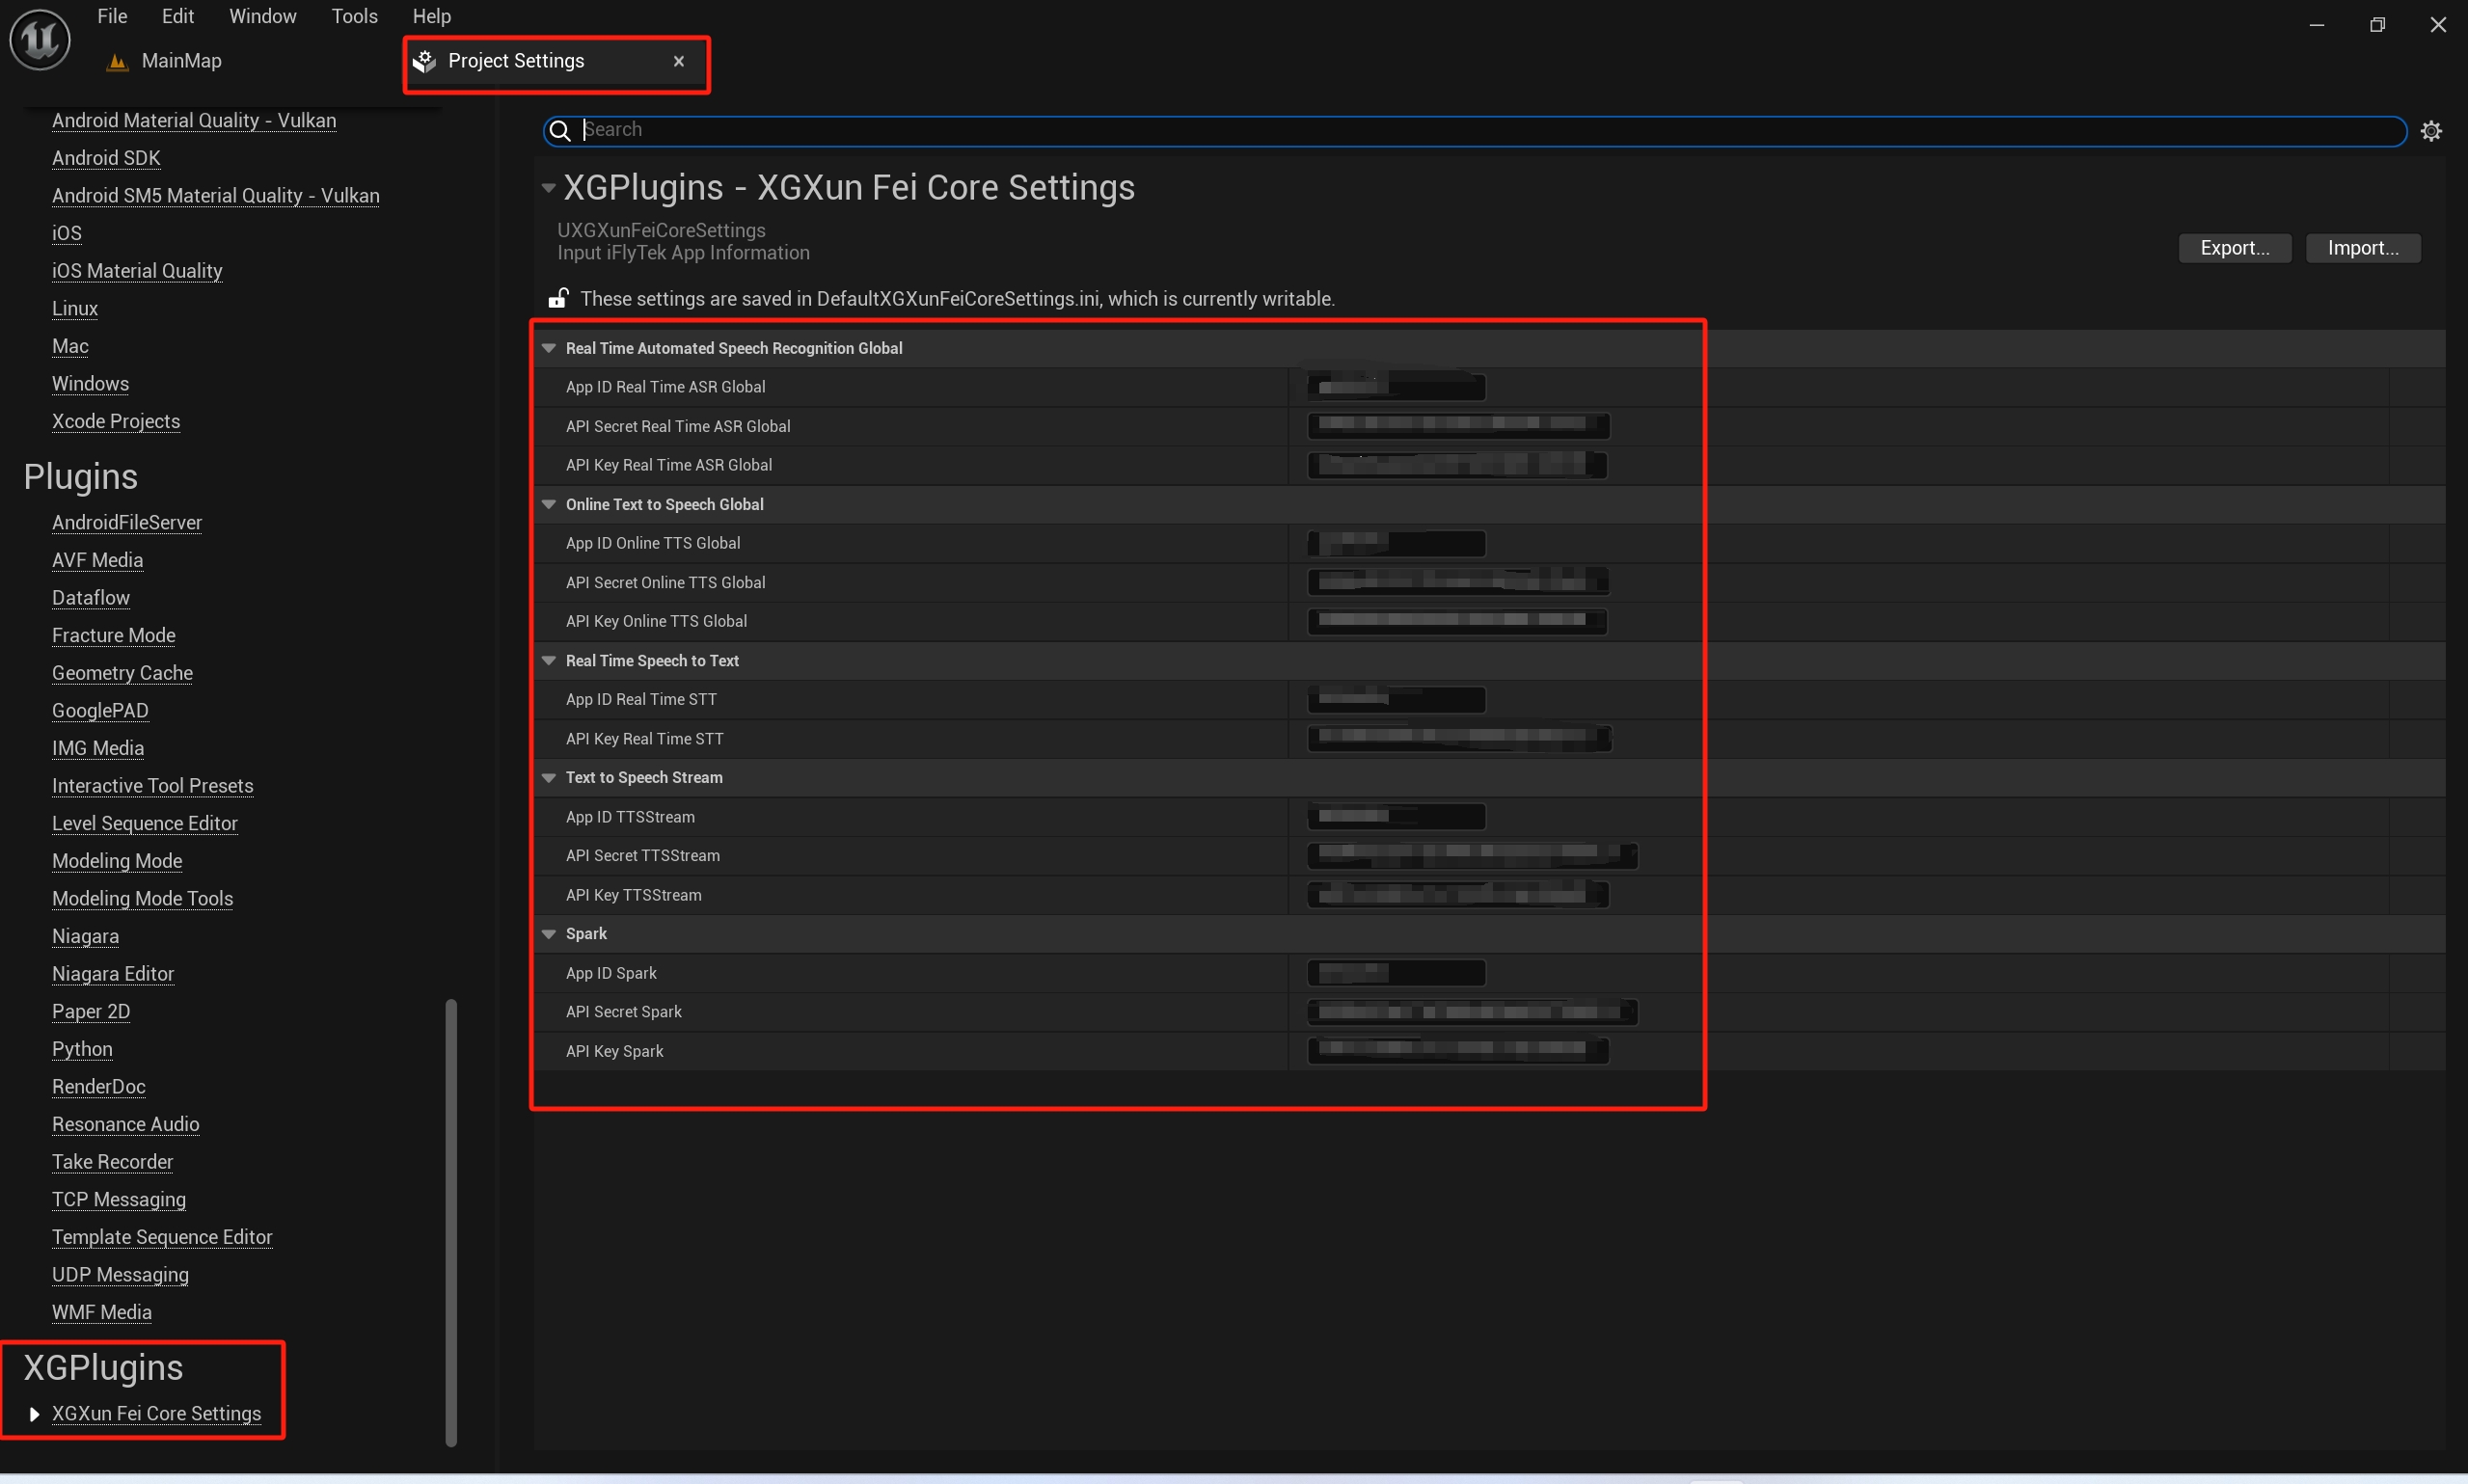This screenshot has width=2468, height=1484.
Task: Collapse Real Time Speech to Text section
Action: coord(549,661)
